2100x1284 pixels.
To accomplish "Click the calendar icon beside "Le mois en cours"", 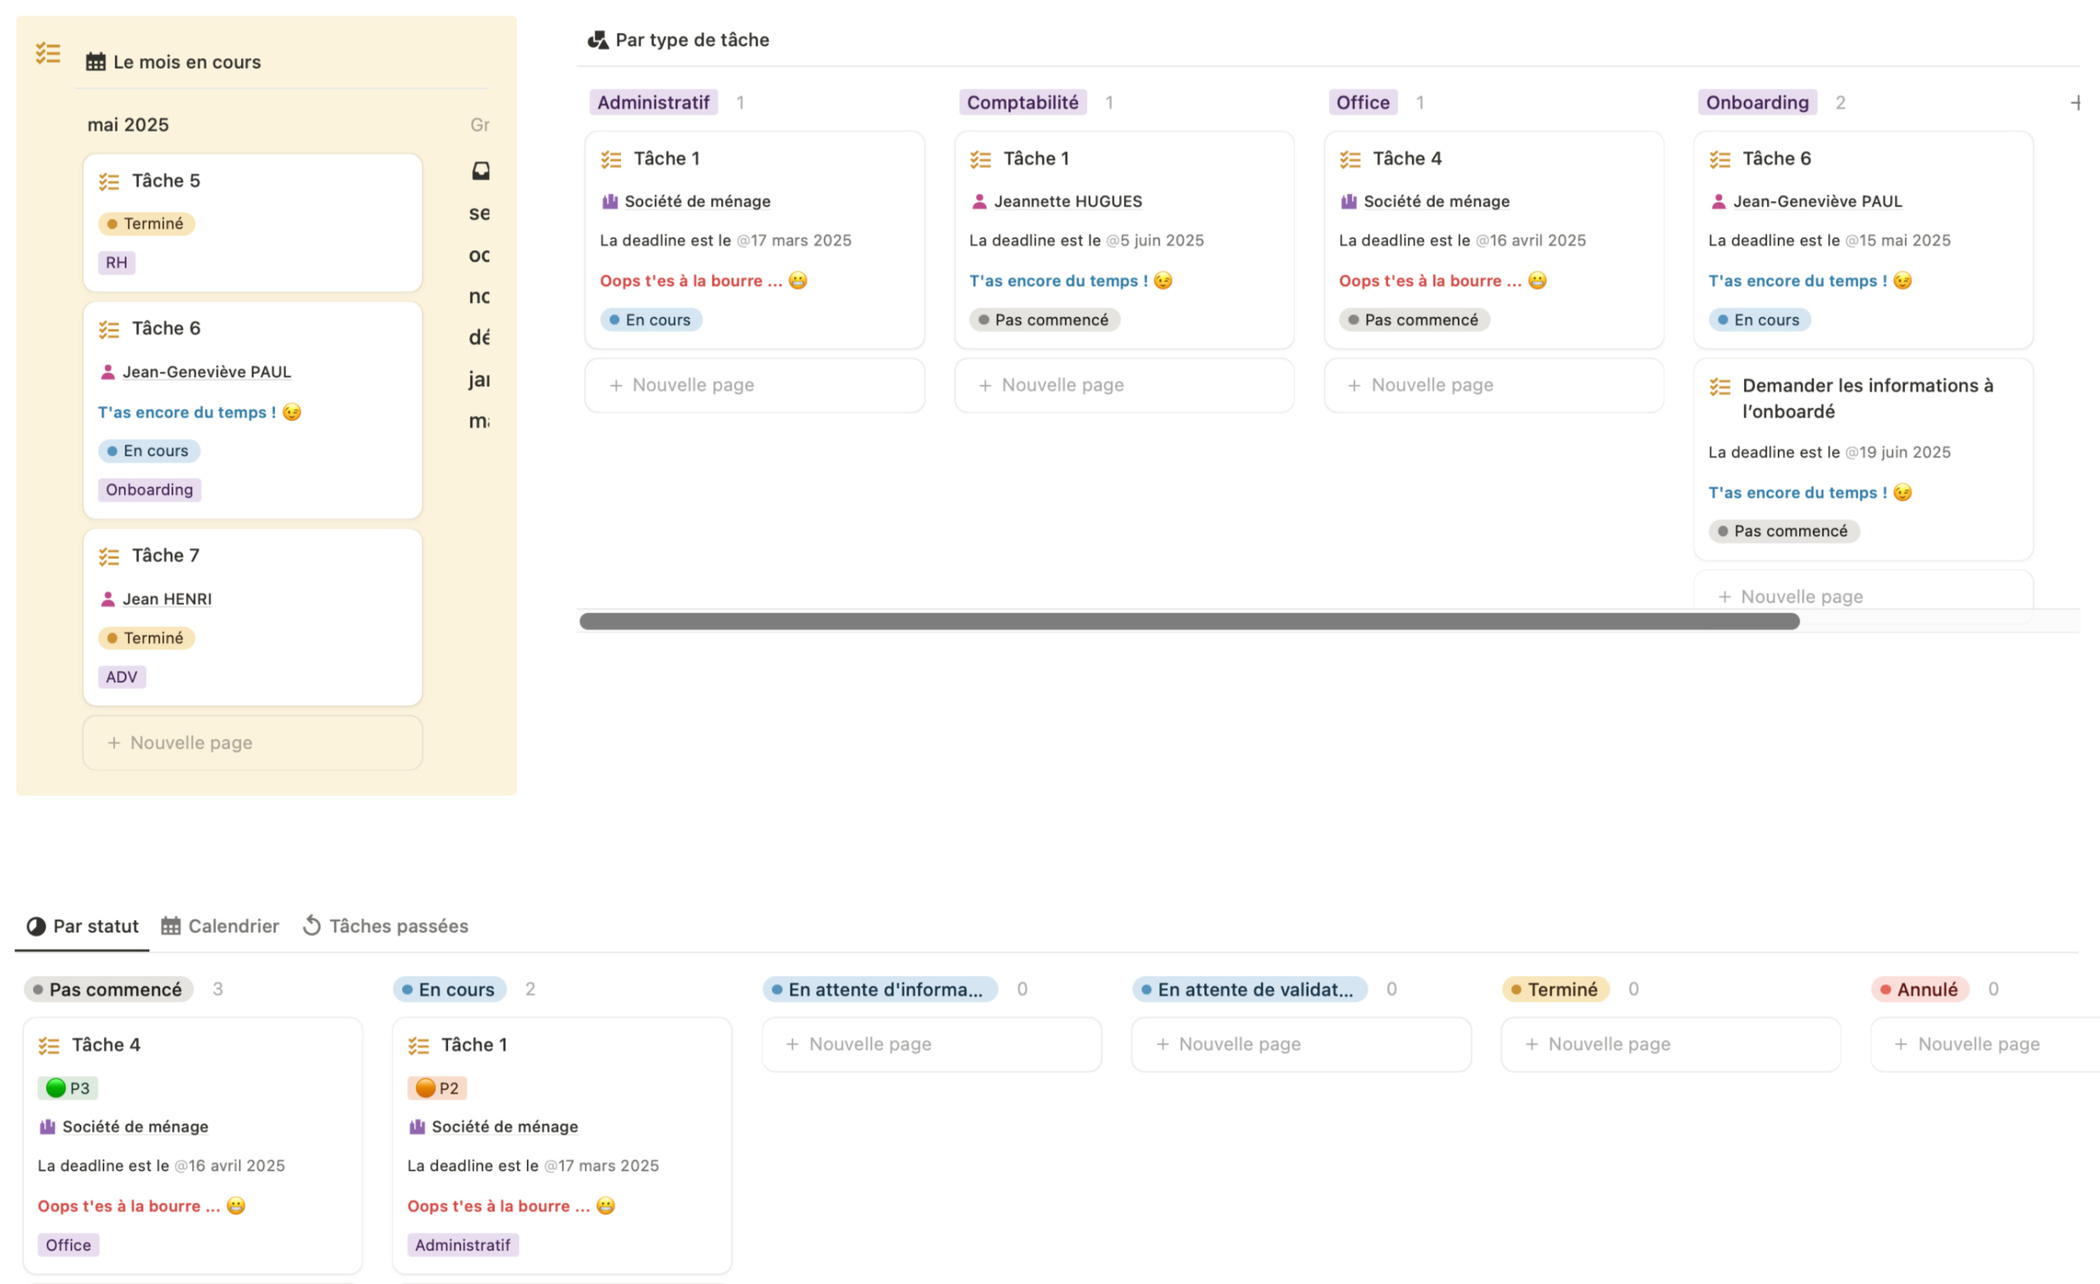I will coord(95,61).
